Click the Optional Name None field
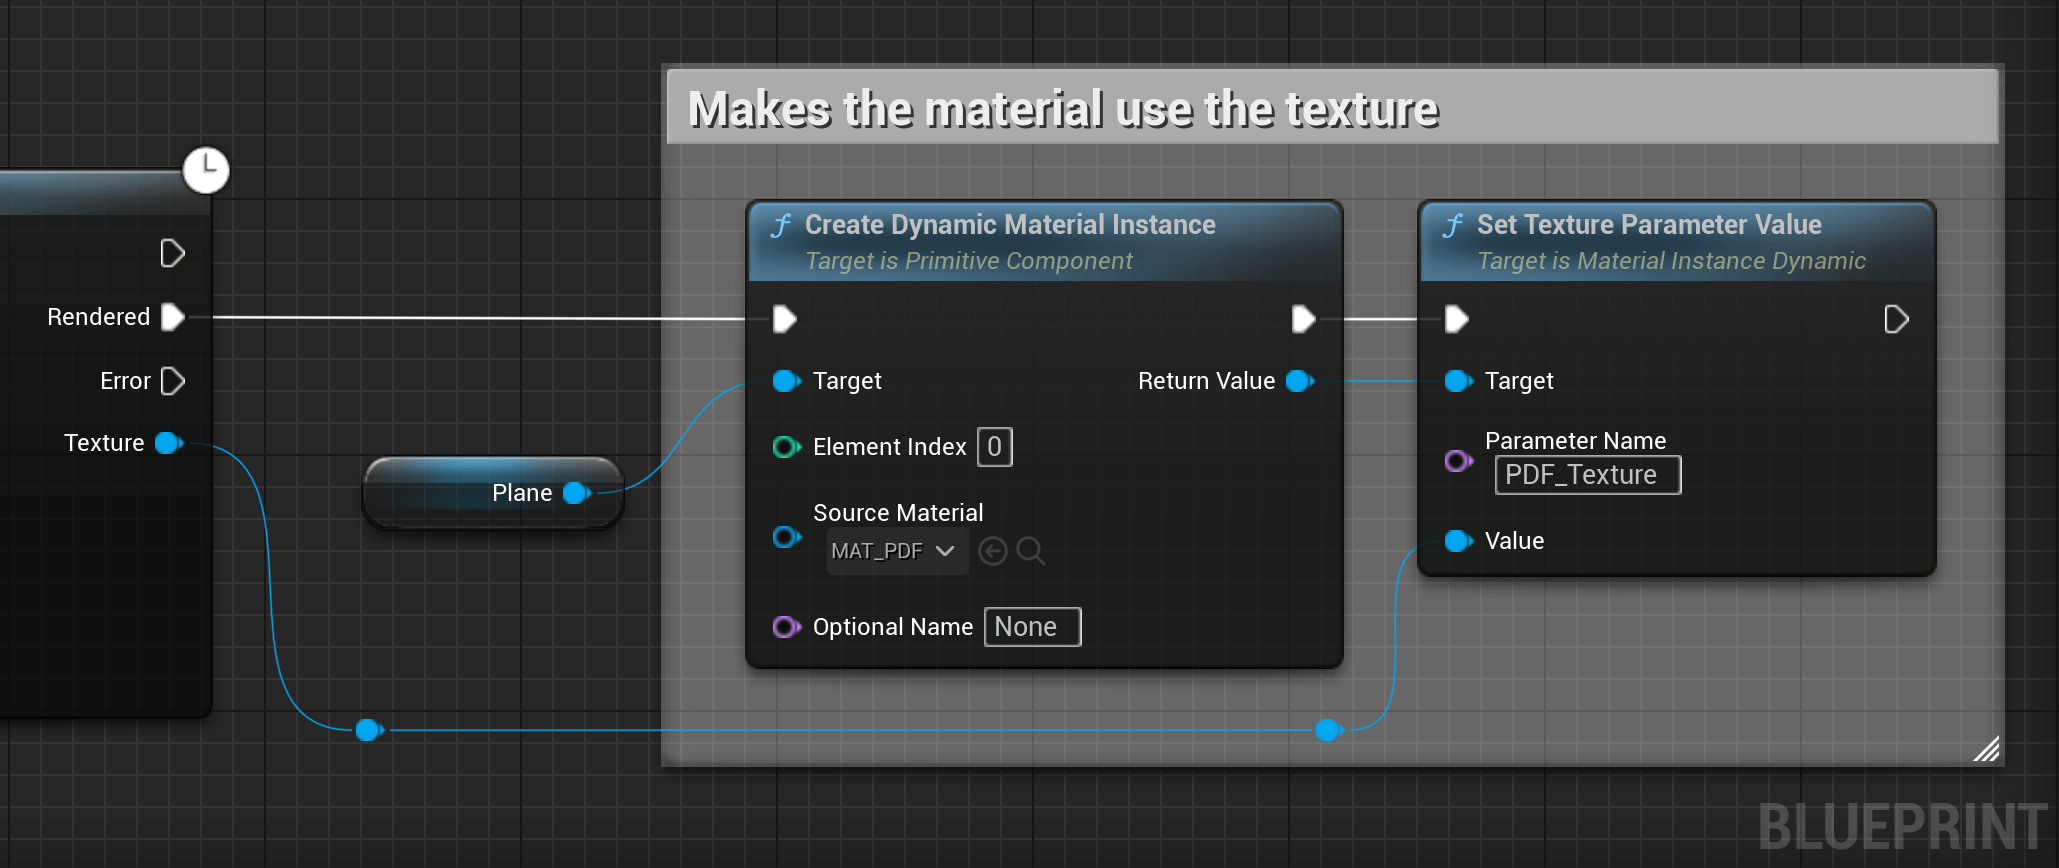This screenshot has height=868, width=2059. pos(1032,627)
